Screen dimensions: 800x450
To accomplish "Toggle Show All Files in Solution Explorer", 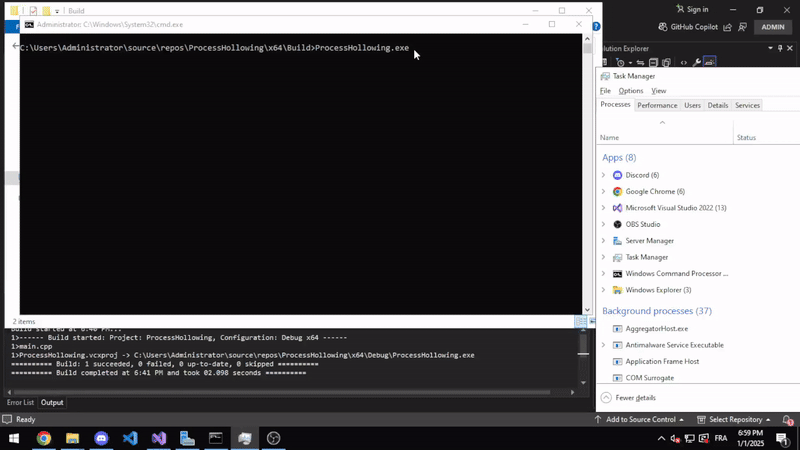I will (666, 62).
